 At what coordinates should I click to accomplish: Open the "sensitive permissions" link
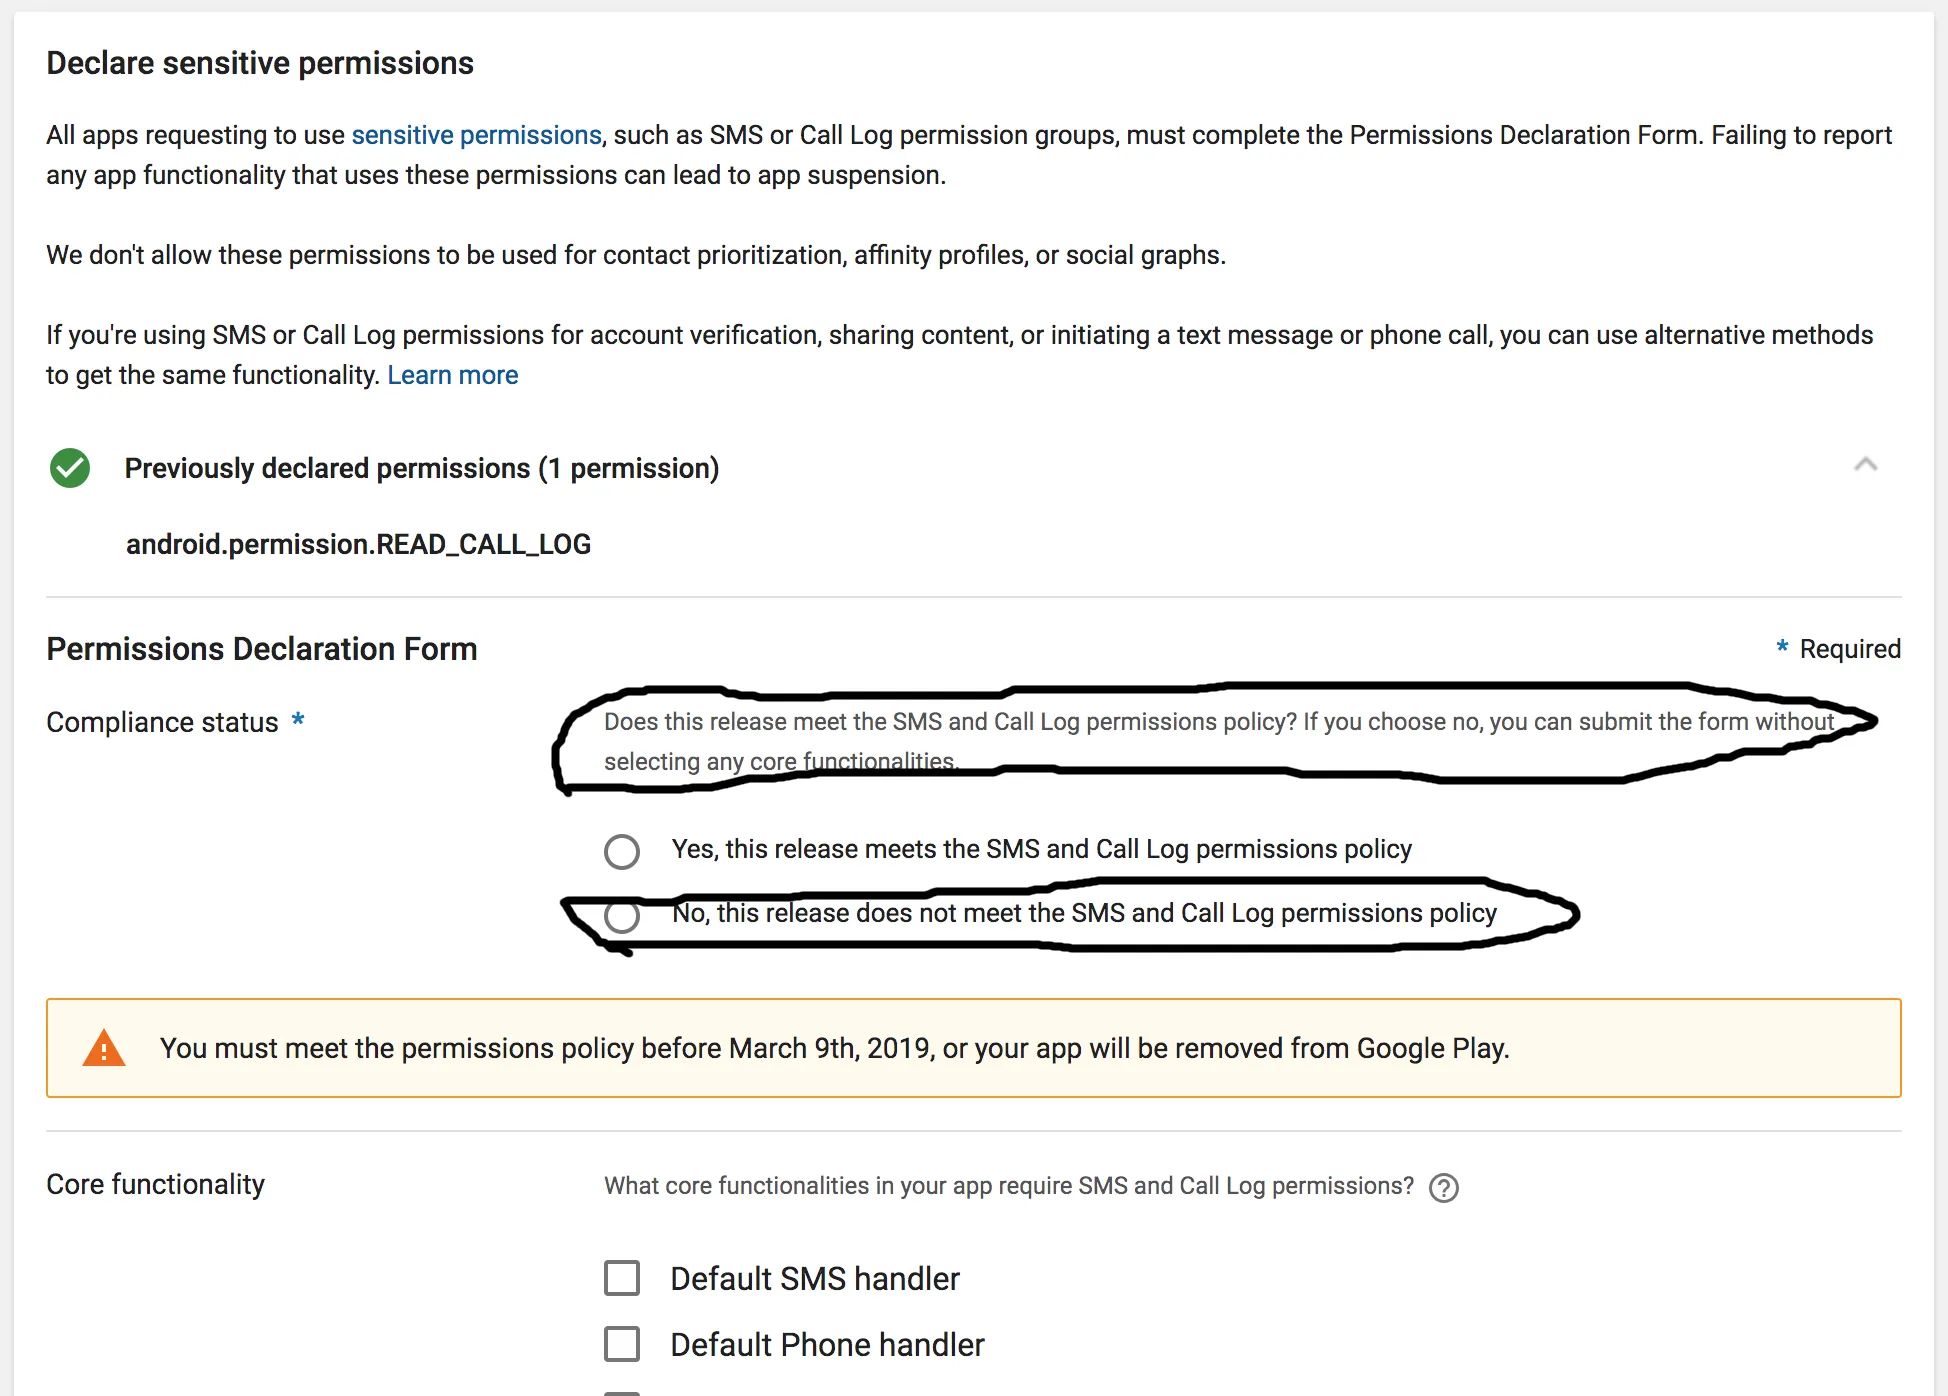coord(476,135)
